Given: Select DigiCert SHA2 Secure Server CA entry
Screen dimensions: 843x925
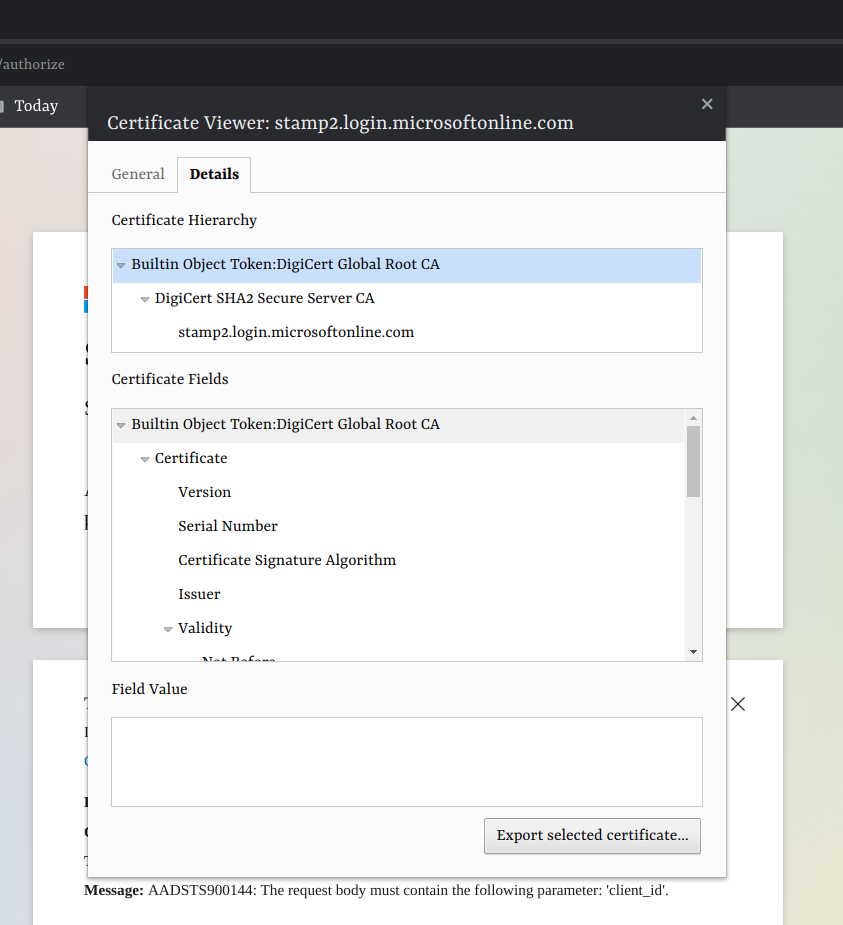Looking at the screenshot, I should click(264, 298).
